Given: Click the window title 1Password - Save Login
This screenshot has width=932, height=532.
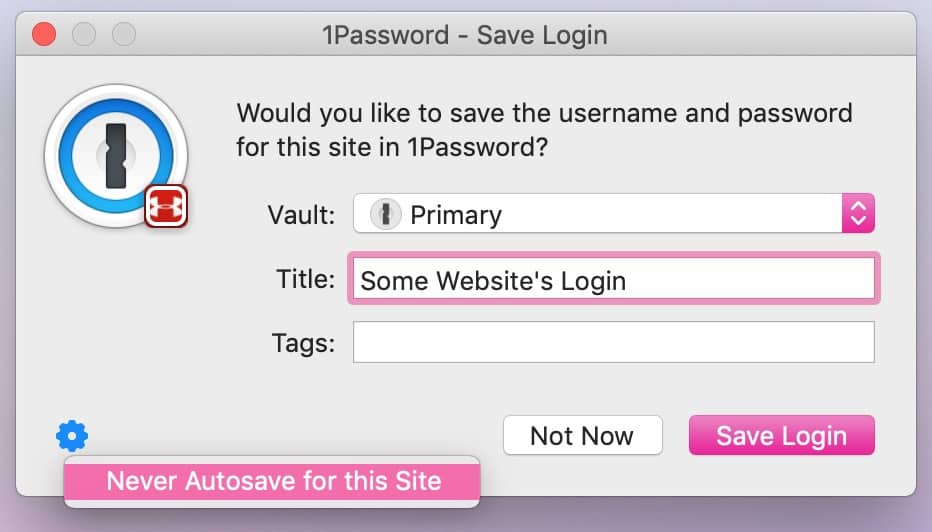Looking at the screenshot, I should click(x=465, y=35).
